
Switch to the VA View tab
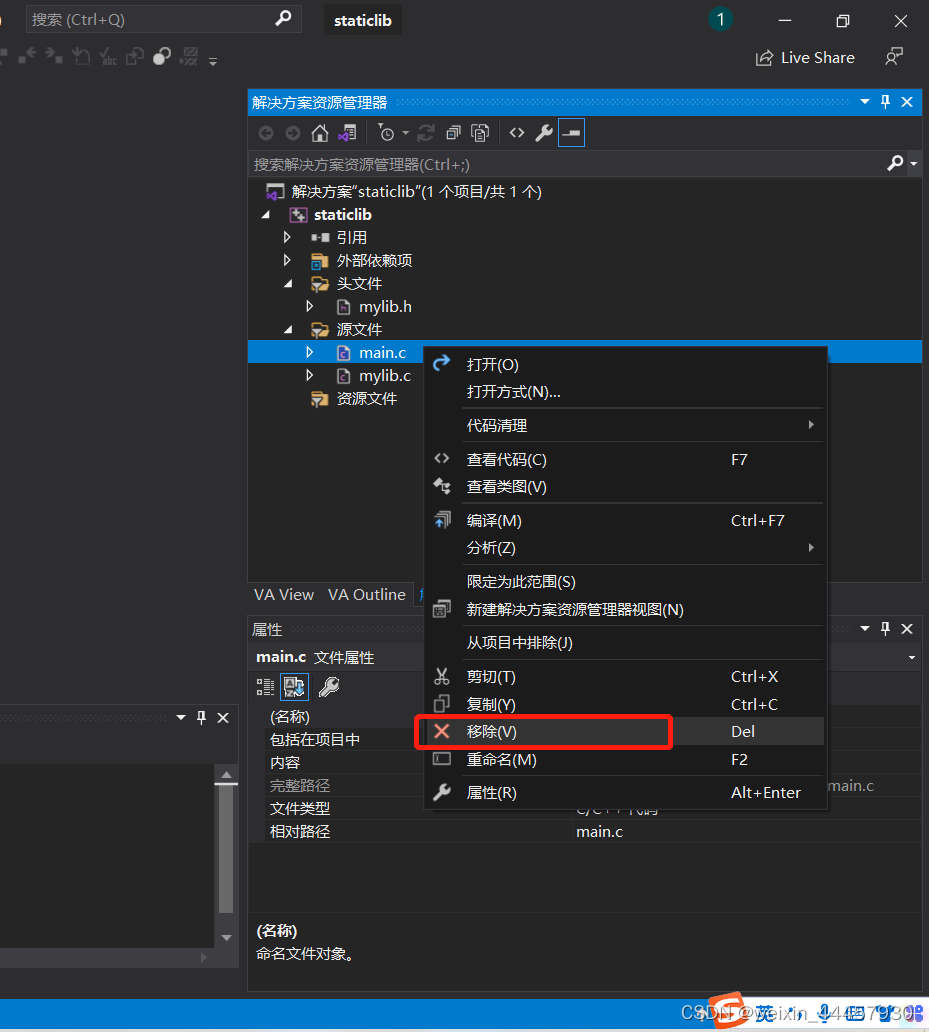pos(284,595)
